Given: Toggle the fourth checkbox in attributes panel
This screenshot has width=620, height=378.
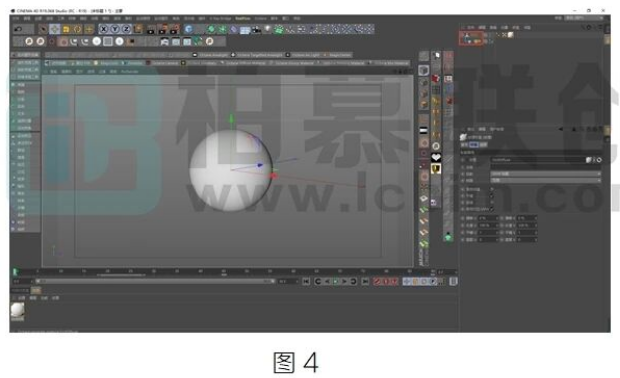Looking at the screenshot, I should (x=492, y=209).
